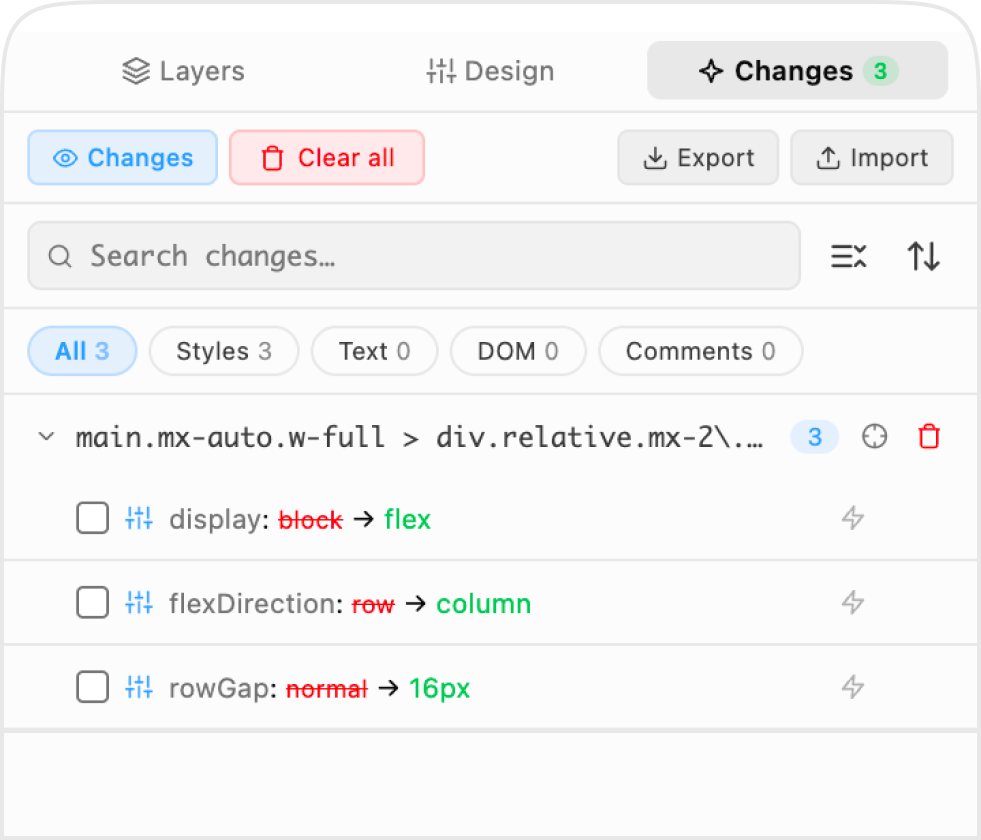The width and height of the screenshot is (981, 840).
Task: Toggle the blue Changes visibility button
Action: 123,158
